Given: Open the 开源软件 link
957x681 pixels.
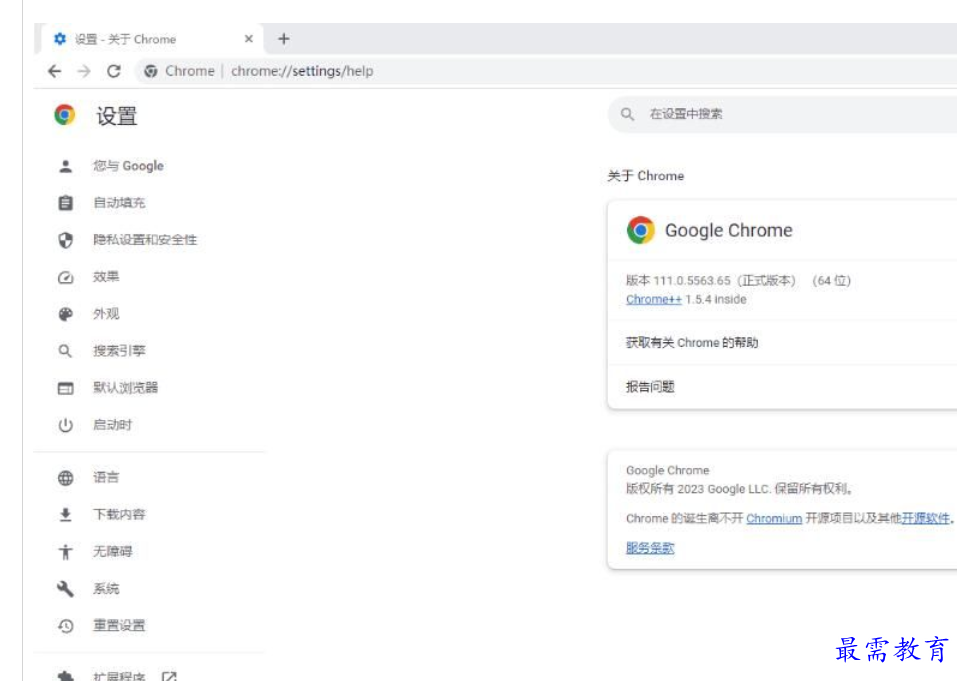Looking at the screenshot, I should (925, 518).
